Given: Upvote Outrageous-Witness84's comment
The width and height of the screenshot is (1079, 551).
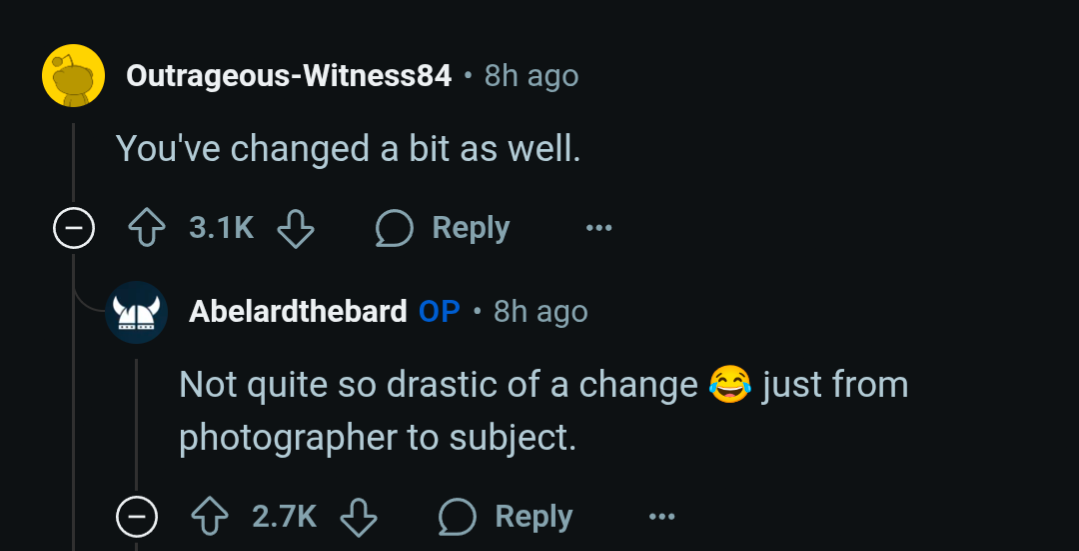Looking at the screenshot, I should tap(147, 228).
